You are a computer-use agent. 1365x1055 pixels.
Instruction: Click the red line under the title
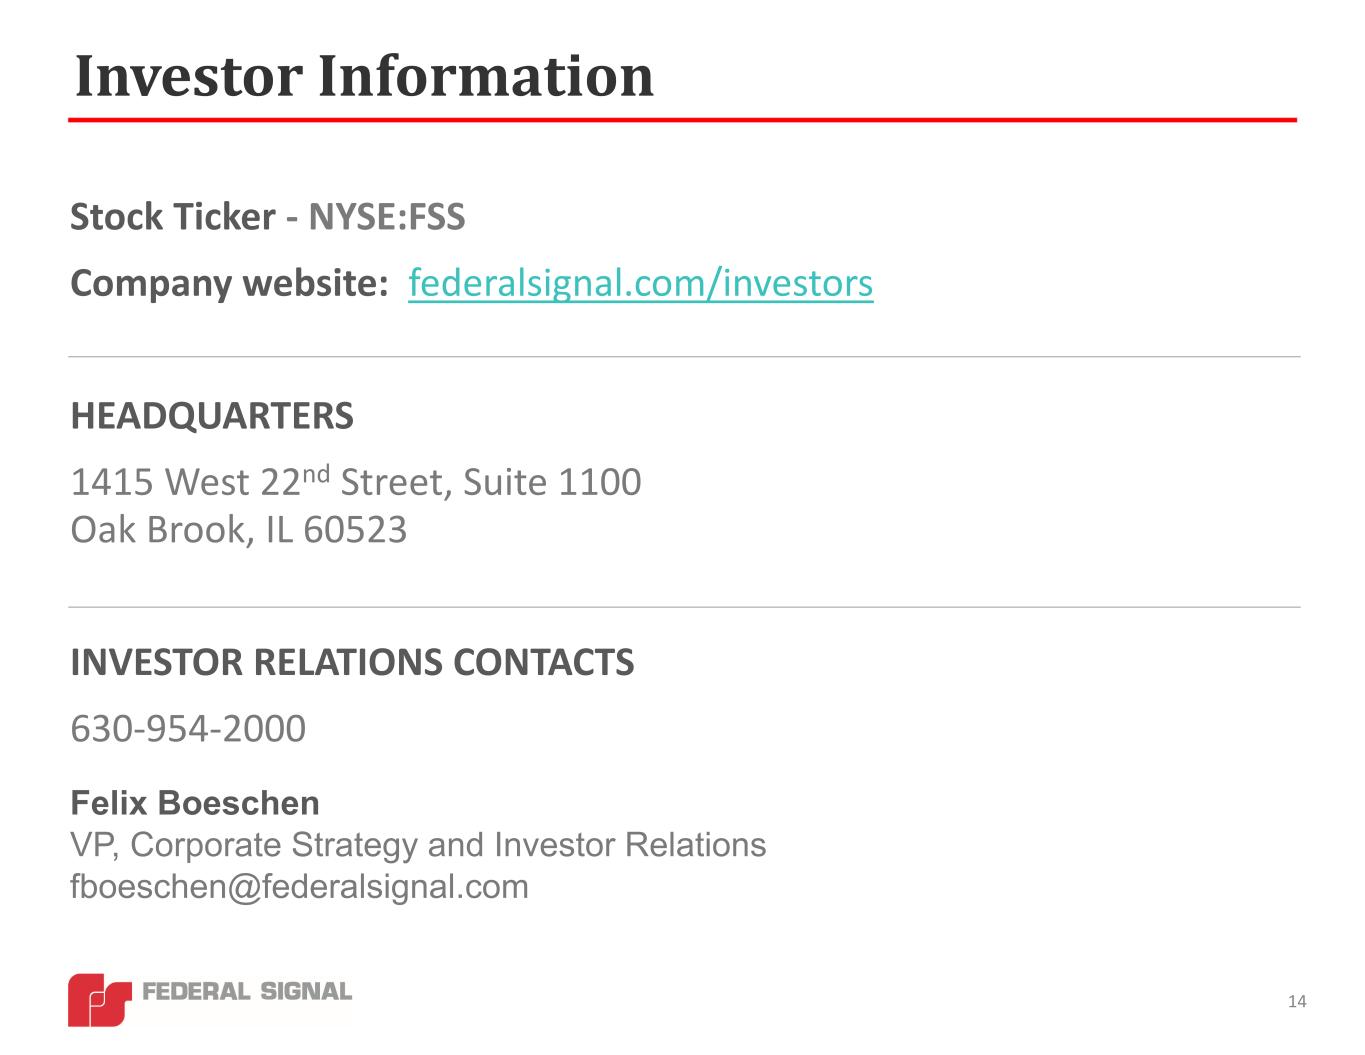tap(682, 120)
